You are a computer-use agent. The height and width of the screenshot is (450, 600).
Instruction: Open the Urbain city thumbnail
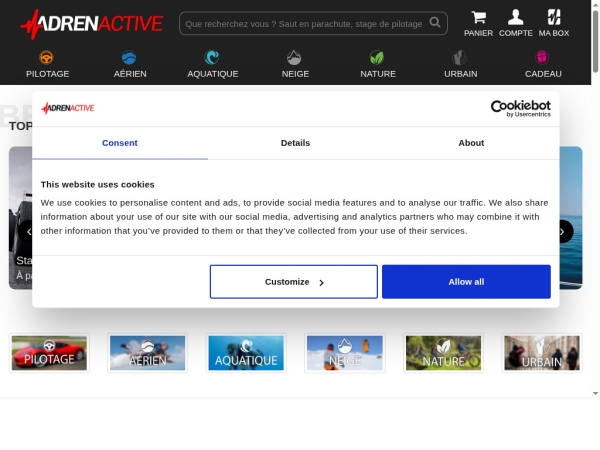(x=542, y=353)
